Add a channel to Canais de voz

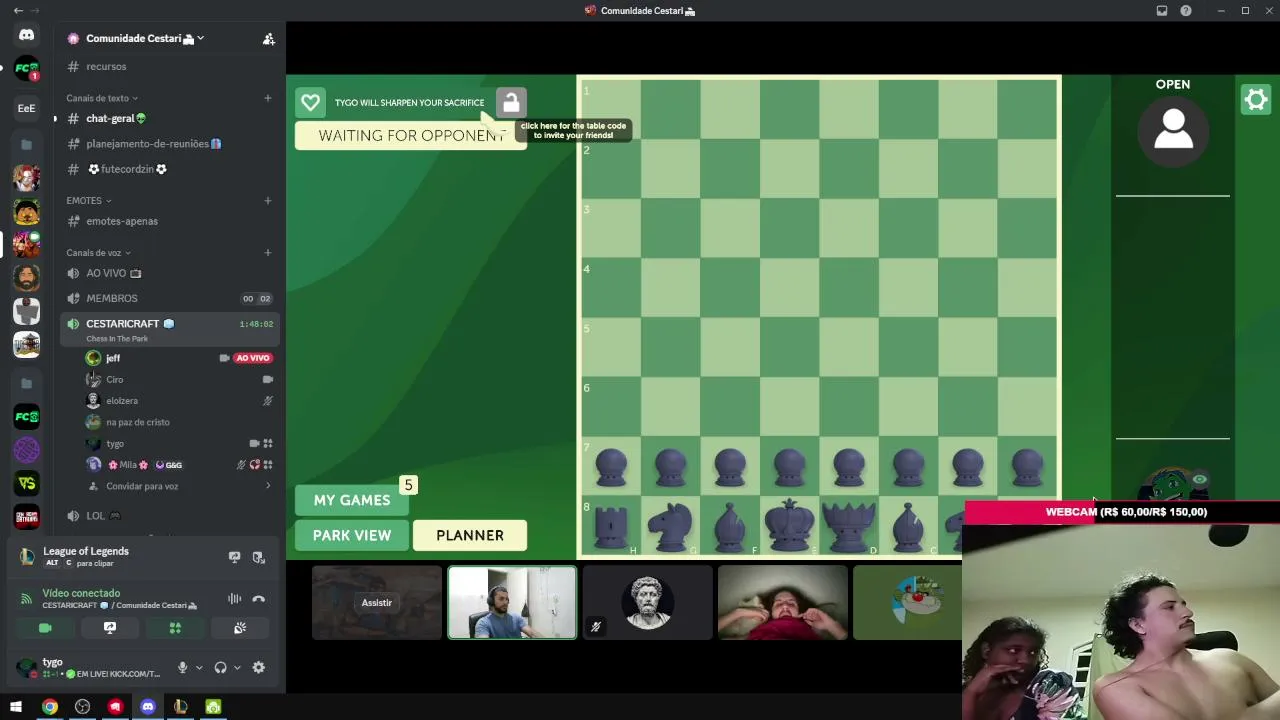coord(268,253)
